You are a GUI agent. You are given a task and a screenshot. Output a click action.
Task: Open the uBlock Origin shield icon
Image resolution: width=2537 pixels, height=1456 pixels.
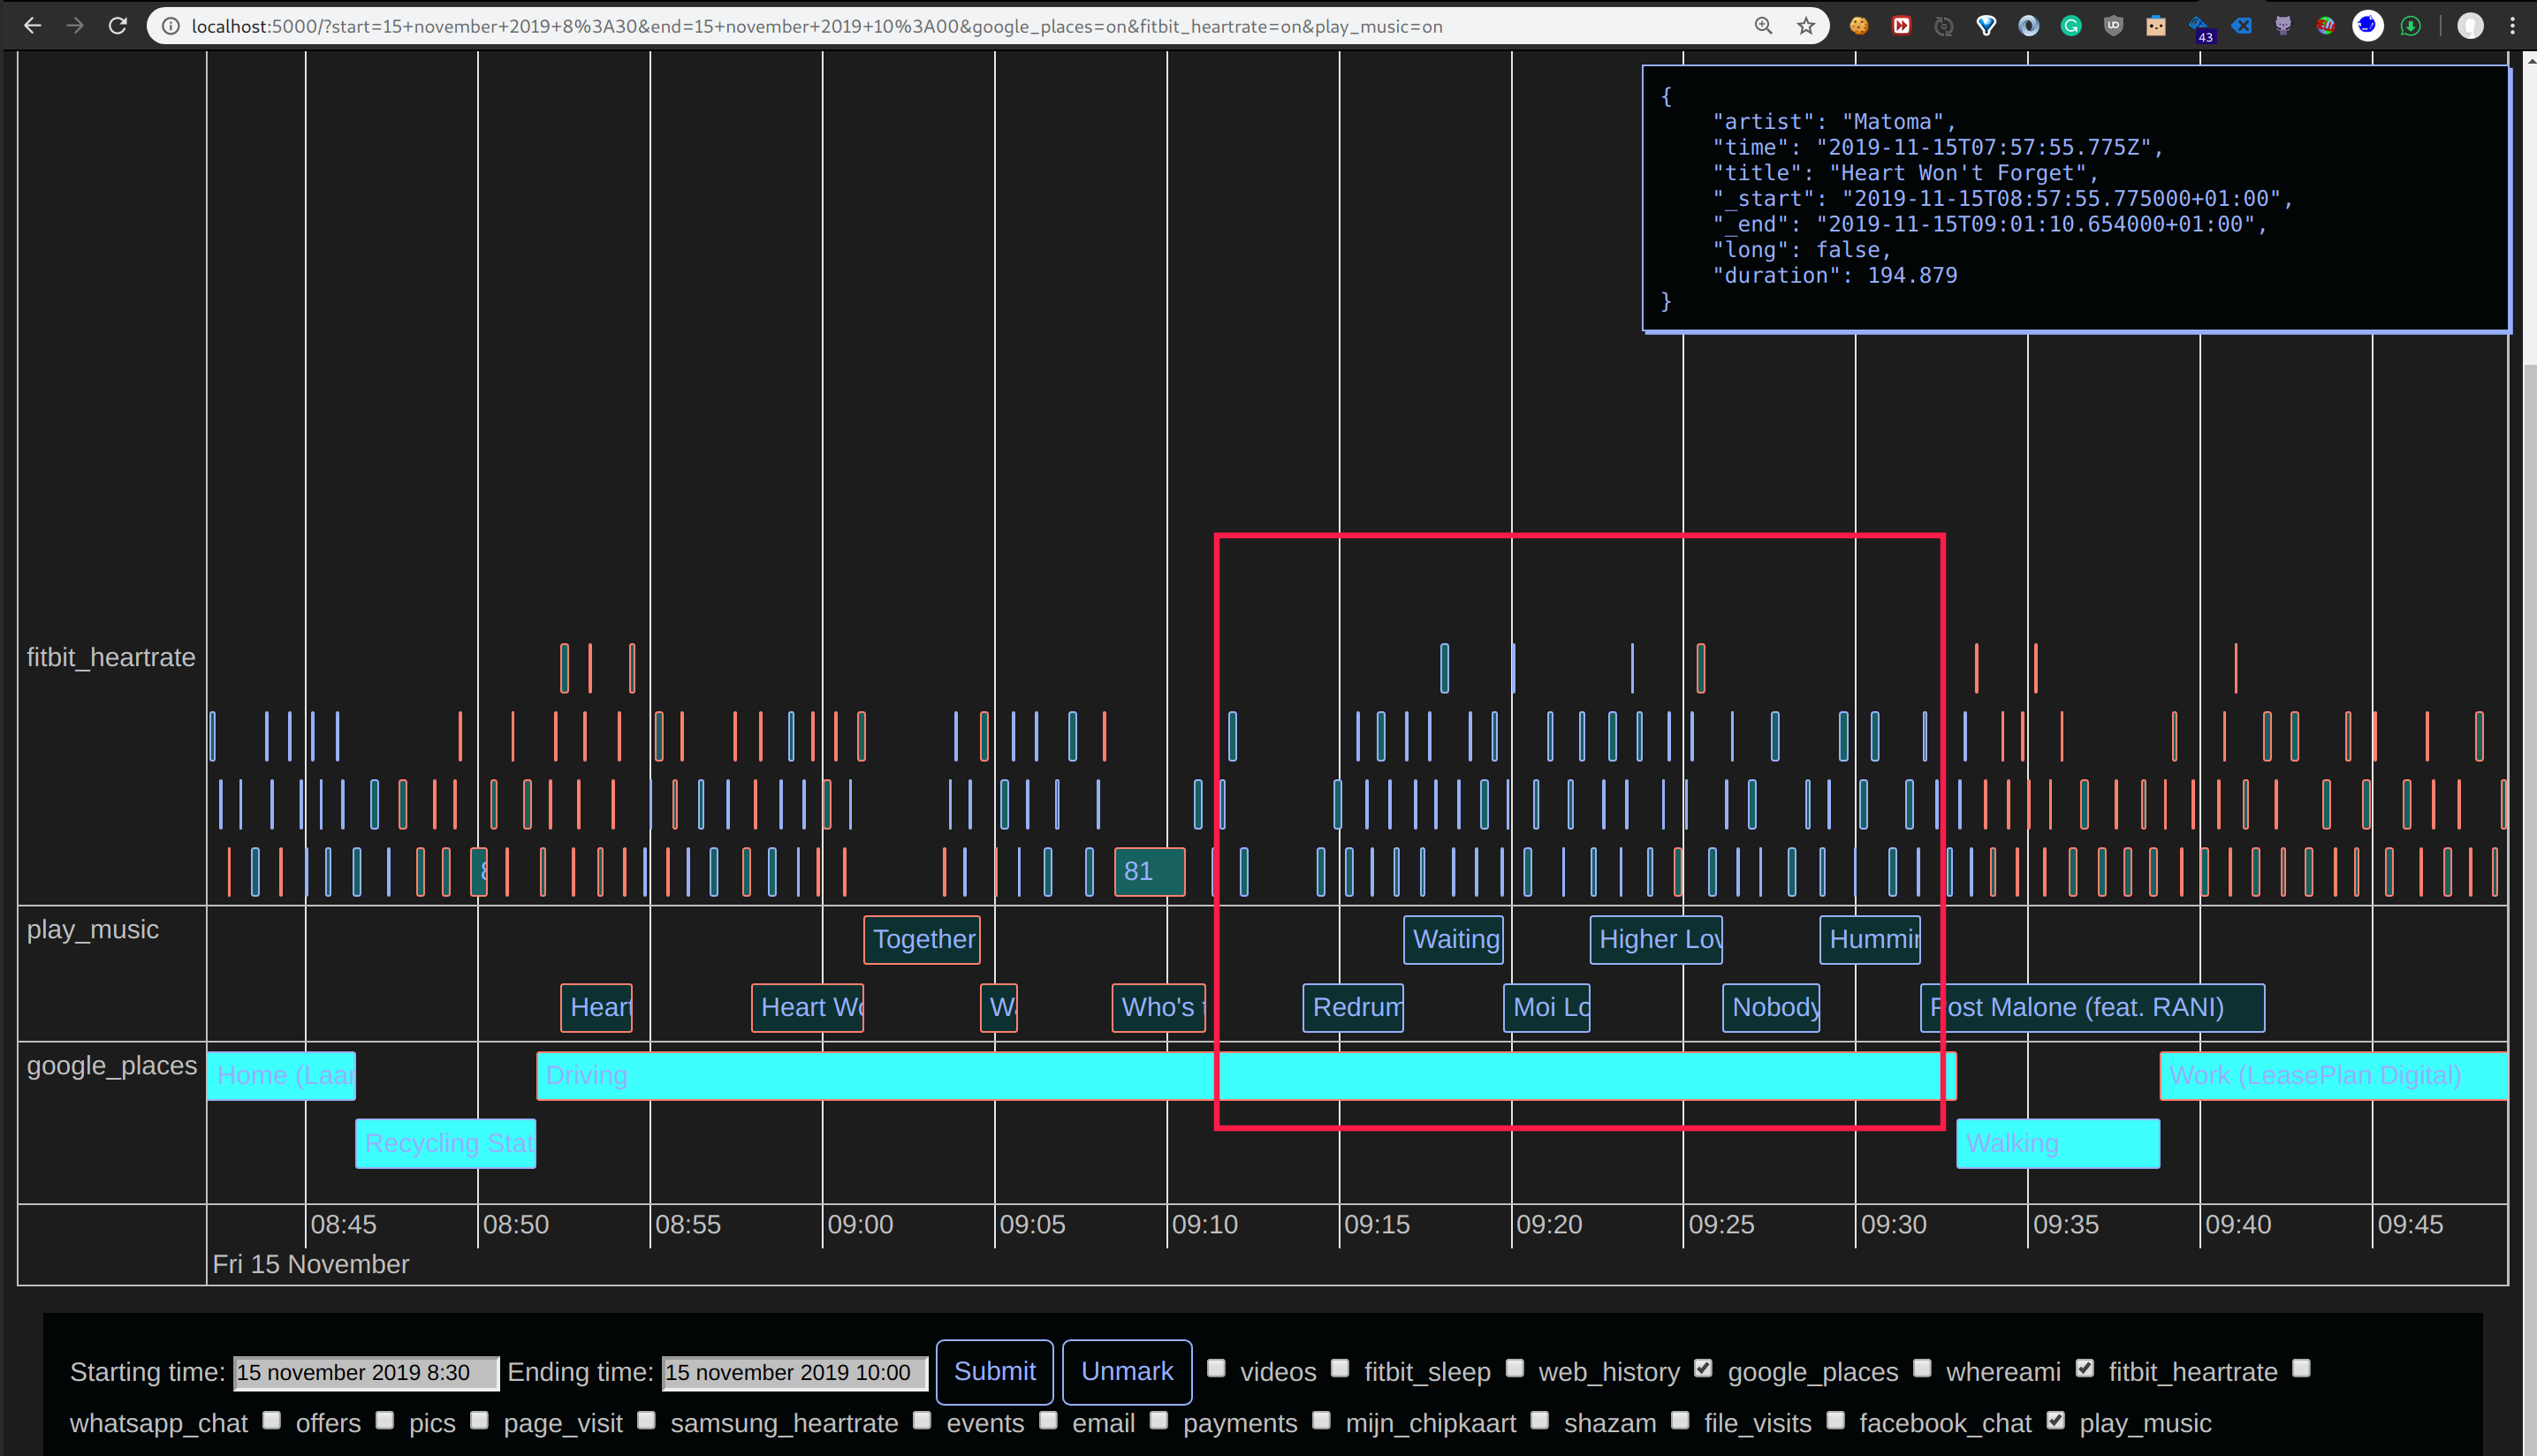coord(2113,26)
